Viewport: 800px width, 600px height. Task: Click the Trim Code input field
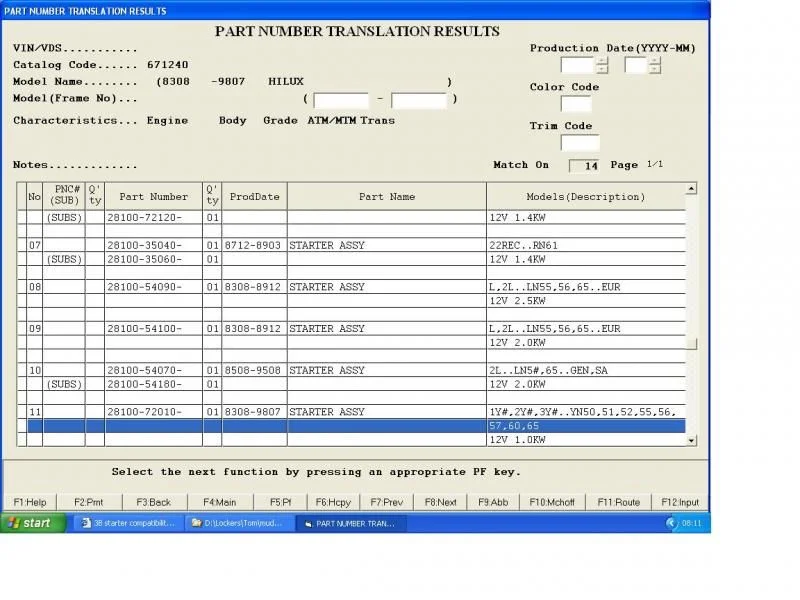tap(580, 142)
